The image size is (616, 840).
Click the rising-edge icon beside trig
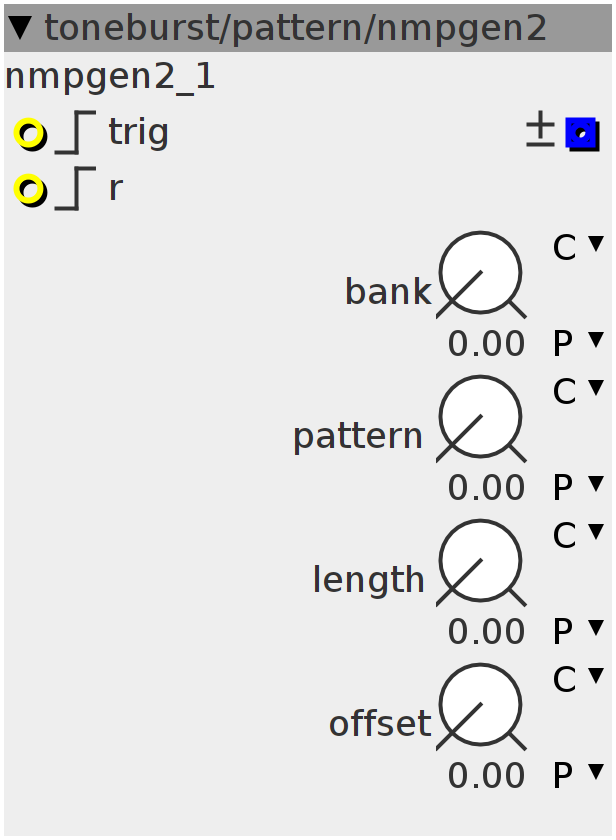click(76, 132)
